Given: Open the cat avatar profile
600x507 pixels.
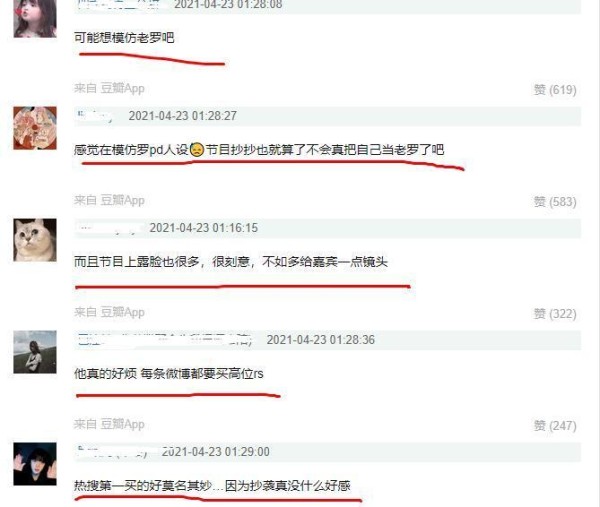Looking at the screenshot, I should (x=35, y=240).
